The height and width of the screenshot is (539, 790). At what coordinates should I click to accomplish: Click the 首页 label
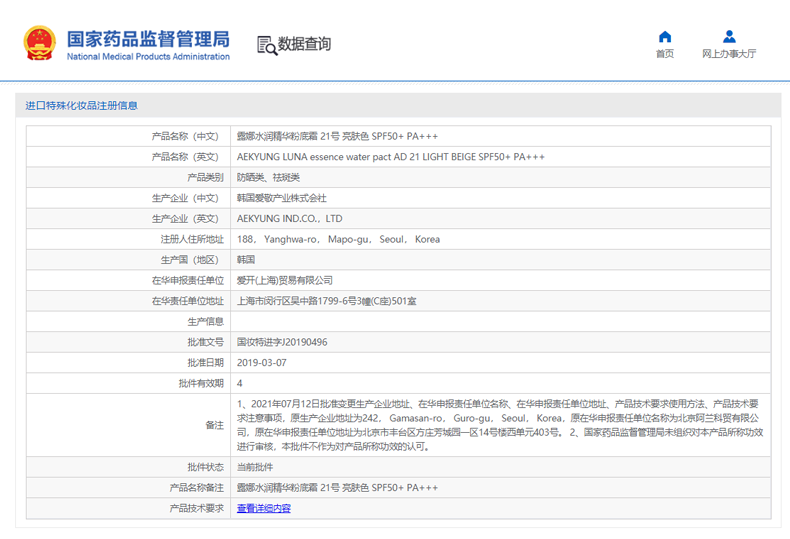pos(665,53)
